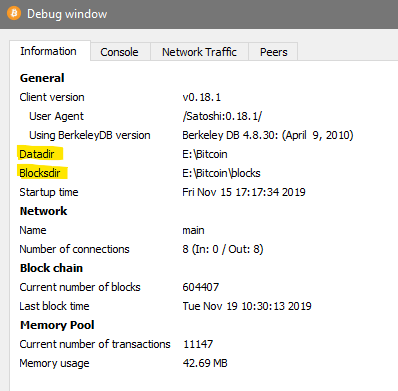This screenshot has width=398, height=391.
Task: Select the Peers tab
Action: (x=273, y=52)
